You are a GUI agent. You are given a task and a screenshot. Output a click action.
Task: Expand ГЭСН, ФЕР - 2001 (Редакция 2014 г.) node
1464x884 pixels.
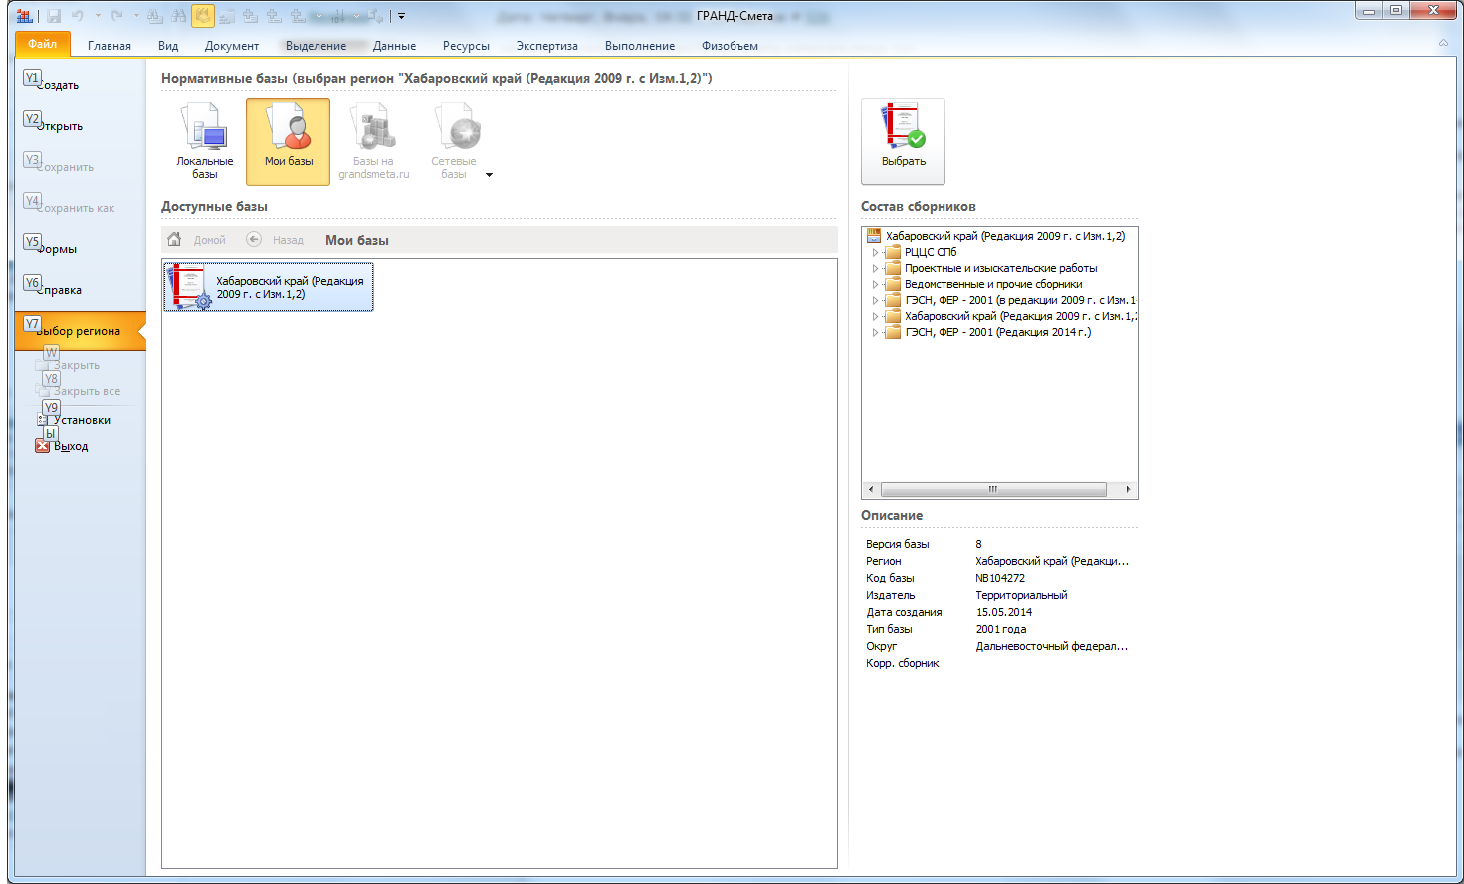pyautogui.click(x=875, y=332)
